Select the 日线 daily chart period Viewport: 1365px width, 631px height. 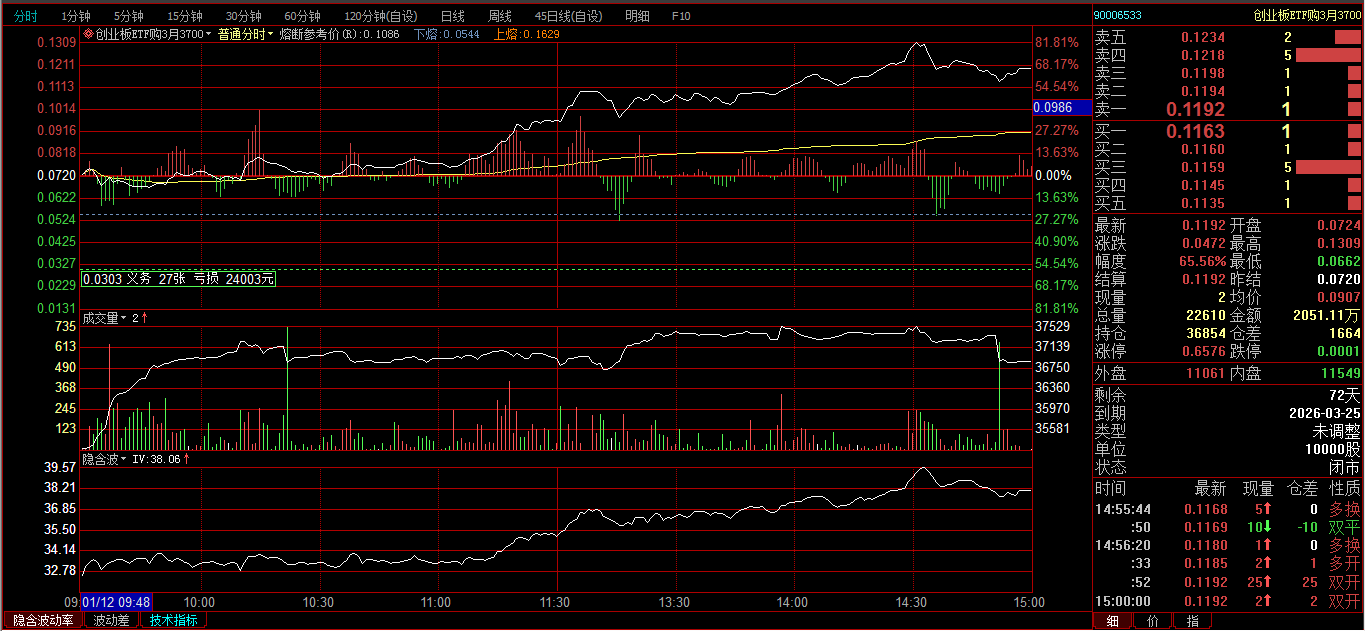pyautogui.click(x=452, y=16)
